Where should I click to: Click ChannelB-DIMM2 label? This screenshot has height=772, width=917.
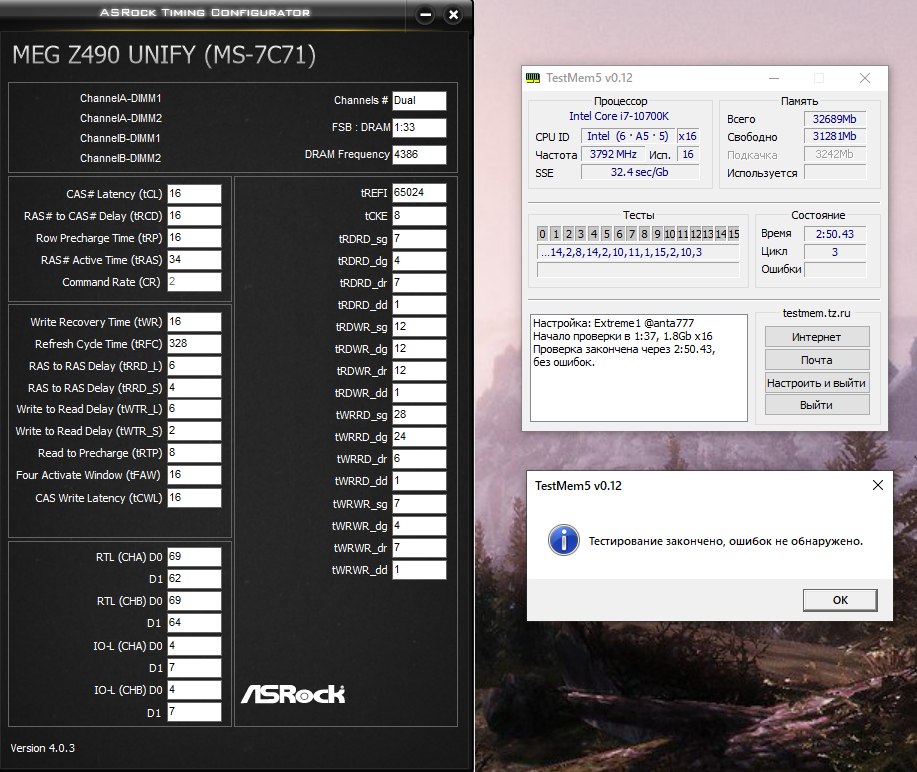click(x=120, y=158)
